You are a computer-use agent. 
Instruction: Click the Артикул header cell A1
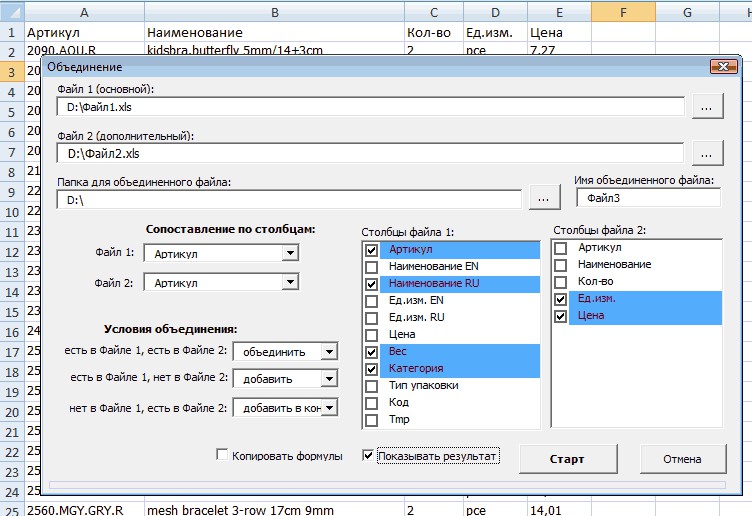[x=84, y=33]
